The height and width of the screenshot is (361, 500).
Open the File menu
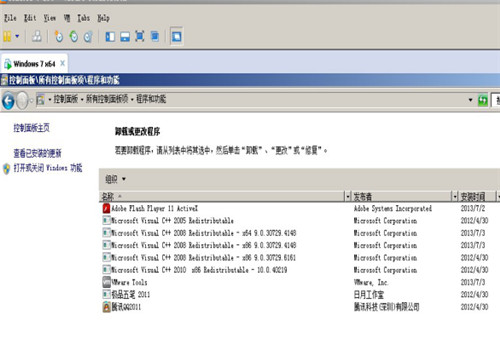[x=10, y=18]
